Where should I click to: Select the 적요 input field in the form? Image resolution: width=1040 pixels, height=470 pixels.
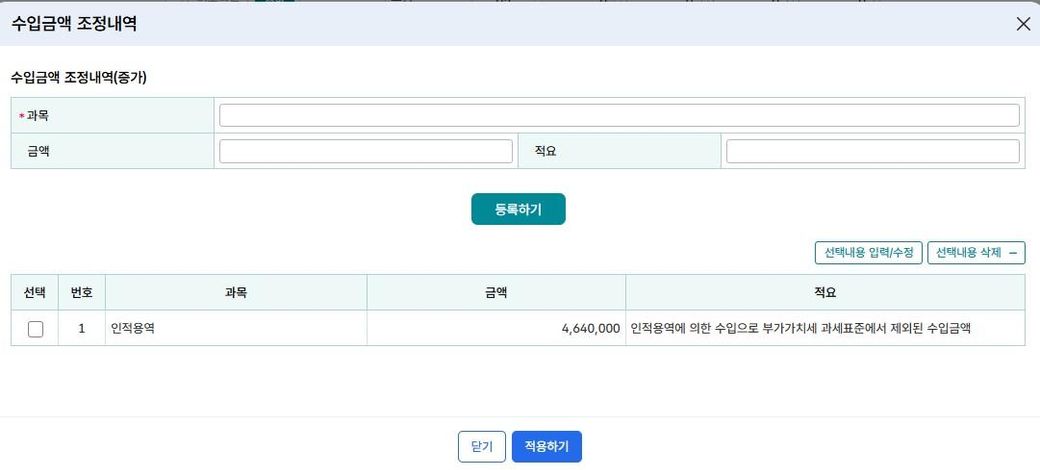872,151
